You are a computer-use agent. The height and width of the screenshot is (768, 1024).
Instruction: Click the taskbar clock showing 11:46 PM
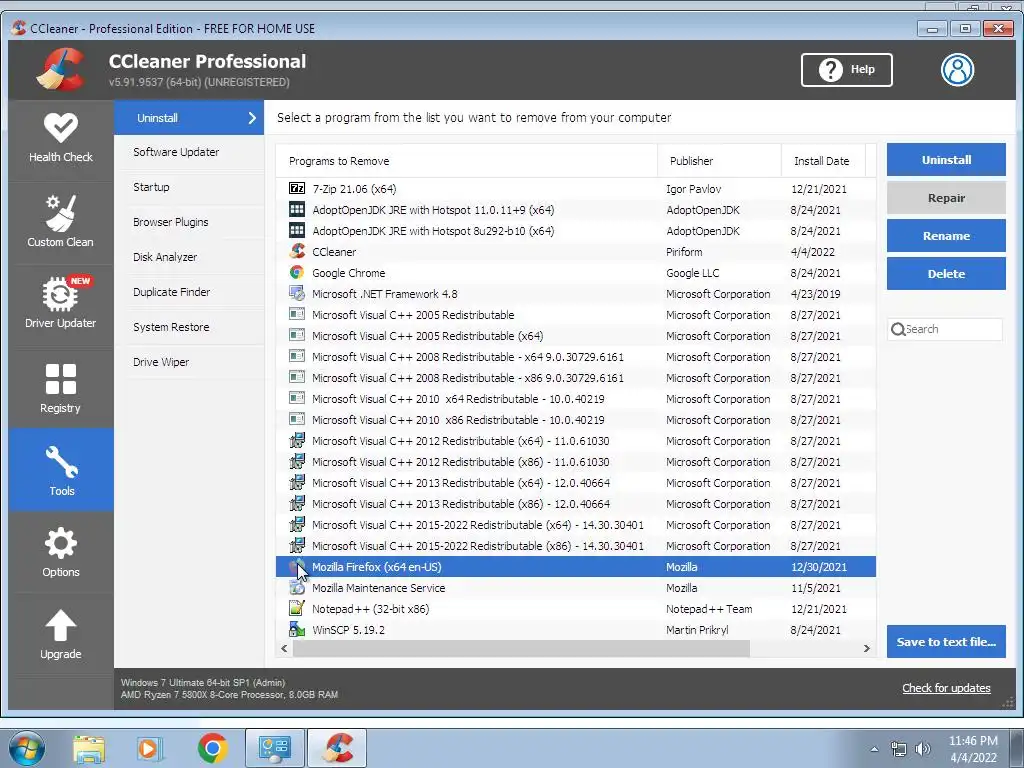coord(972,749)
